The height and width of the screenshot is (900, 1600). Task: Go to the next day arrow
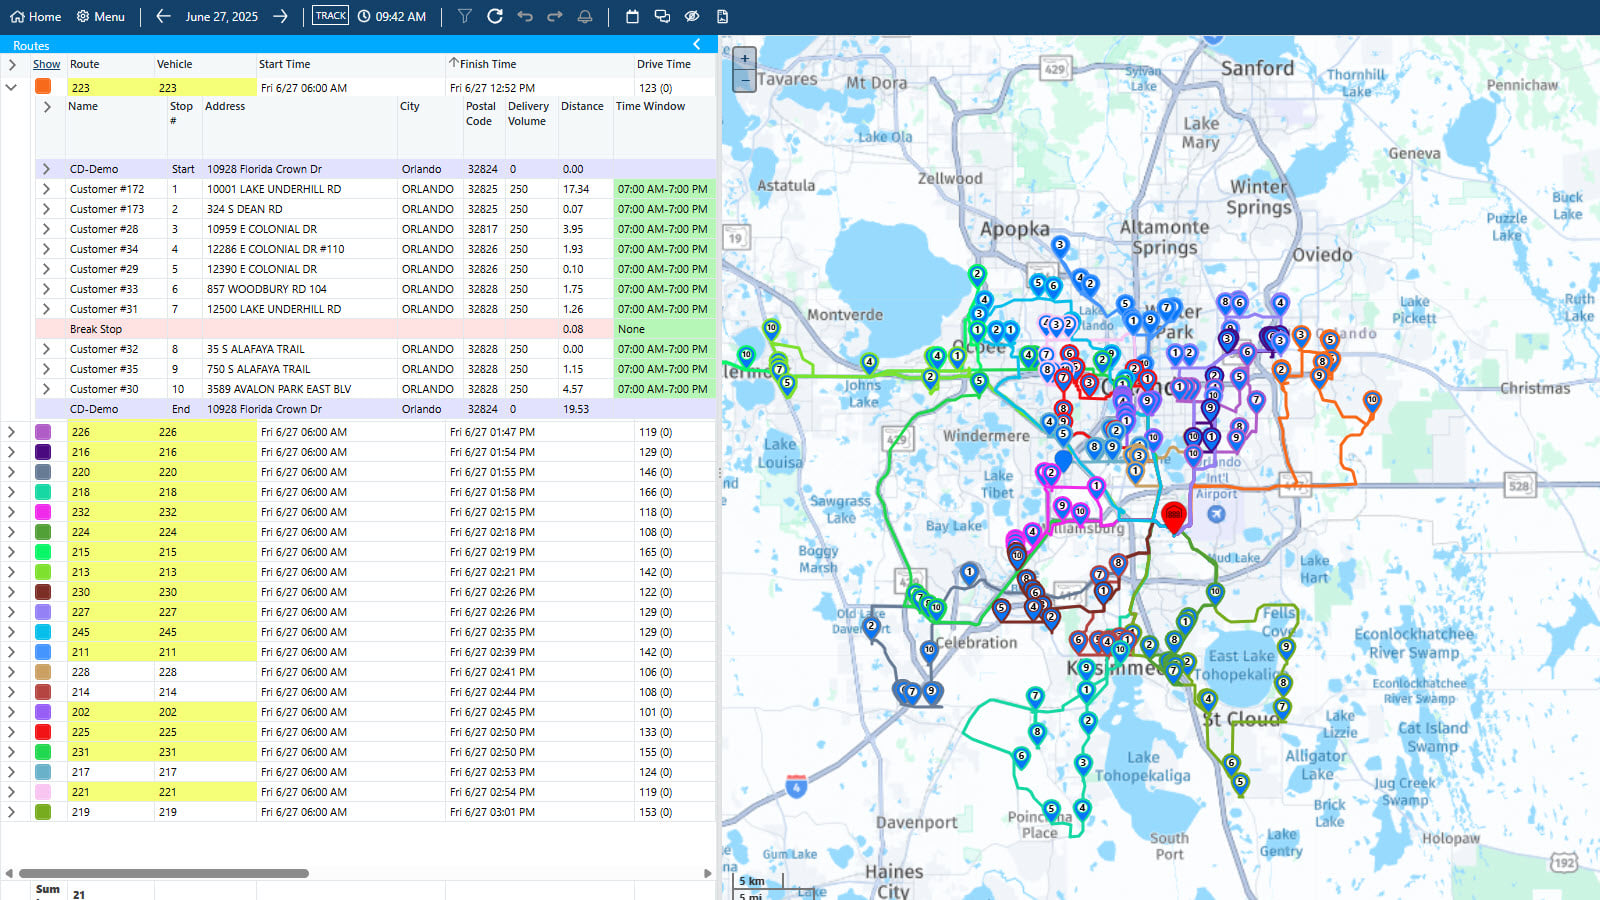[x=280, y=16]
